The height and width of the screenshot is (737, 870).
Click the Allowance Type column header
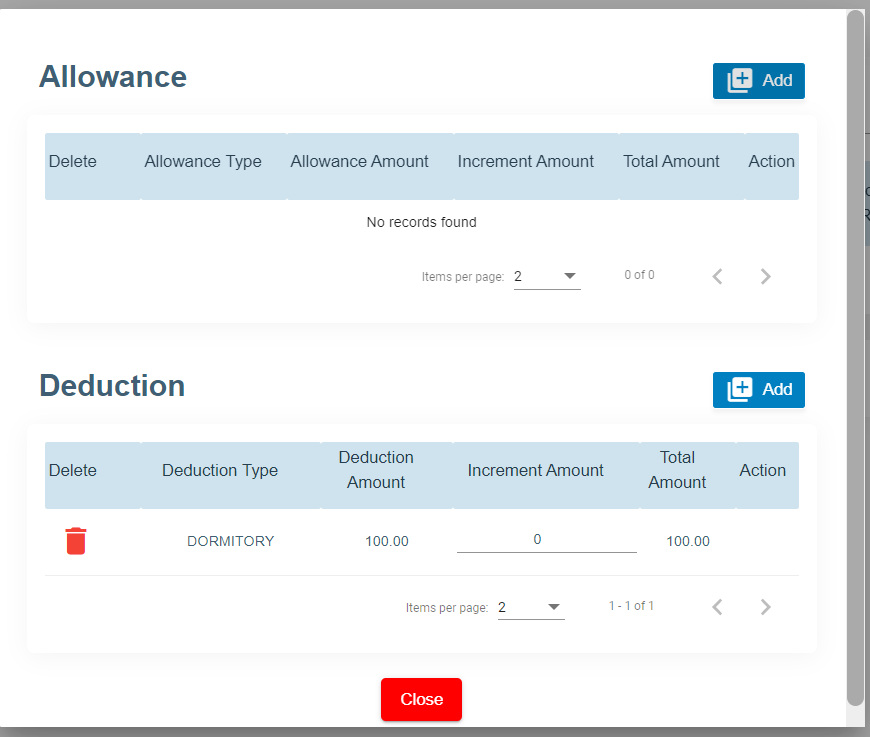(203, 162)
